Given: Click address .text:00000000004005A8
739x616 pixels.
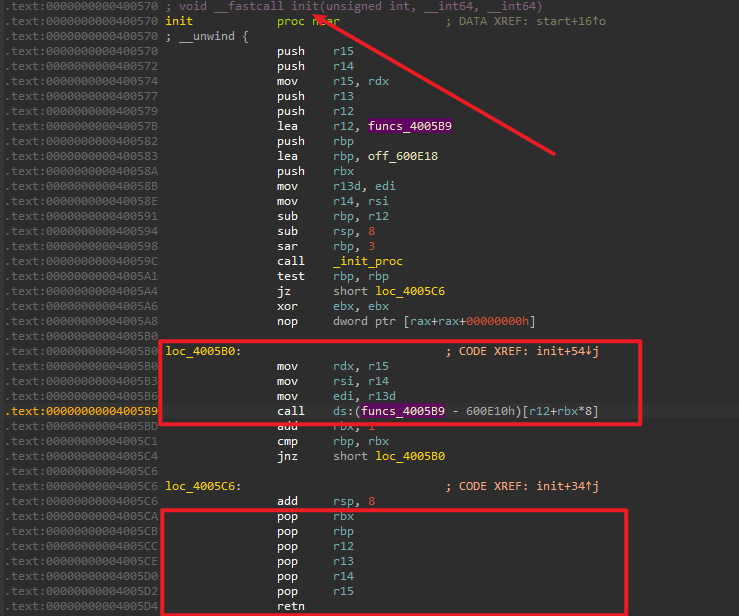Looking at the screenshot, I should (x=82, y=321).
